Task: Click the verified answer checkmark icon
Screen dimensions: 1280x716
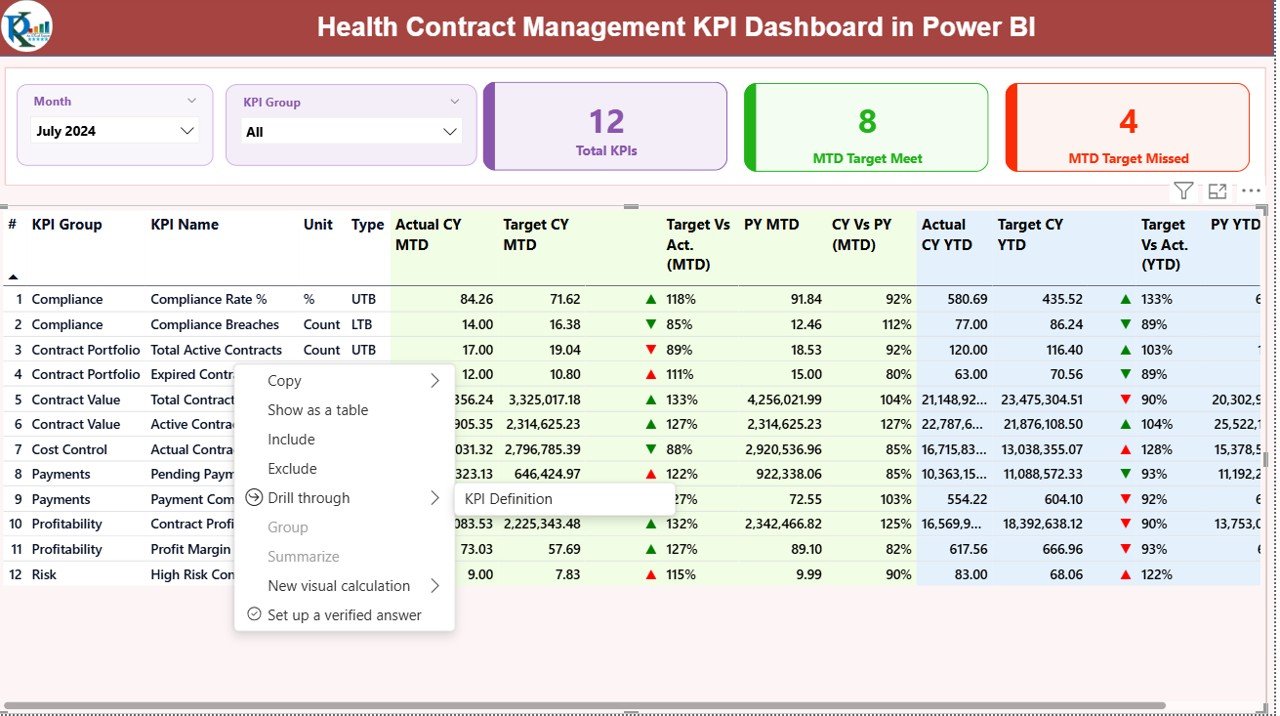Action: (x=254, y=615)
